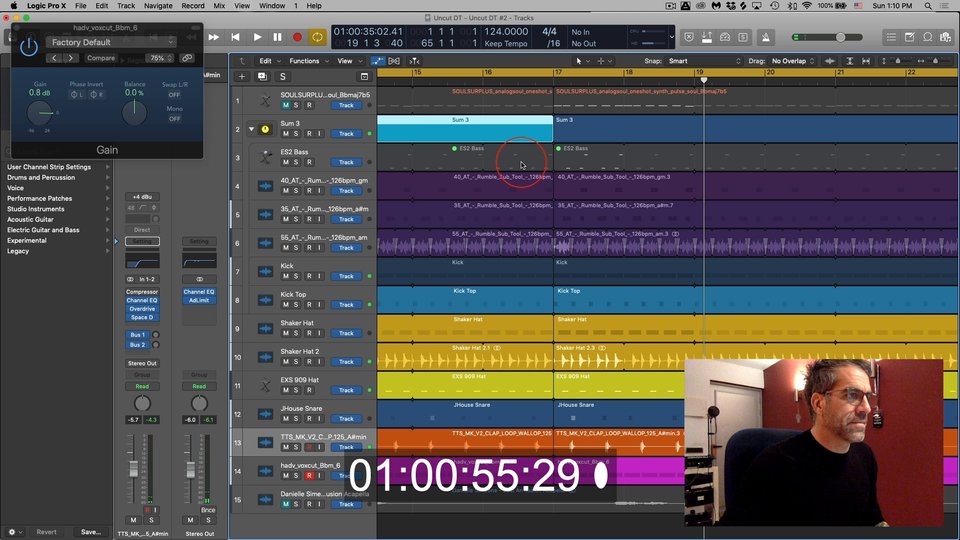Collapse the Sum 3 track stack triangle
960x540 pixels.
click(x=251, y=129)
